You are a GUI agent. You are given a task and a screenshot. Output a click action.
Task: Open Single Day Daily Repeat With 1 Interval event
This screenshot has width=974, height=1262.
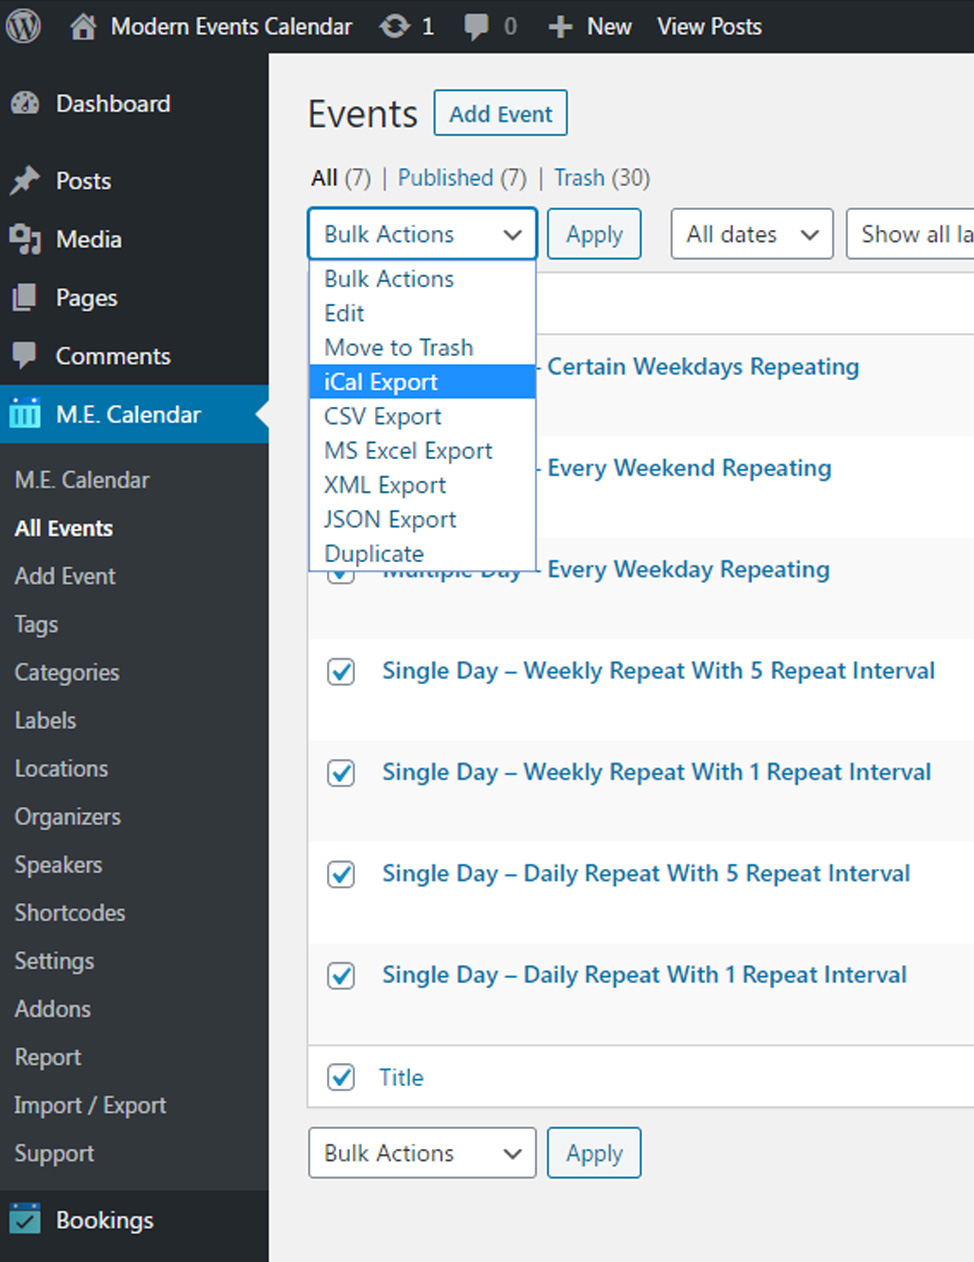click(x=644, y=975)
